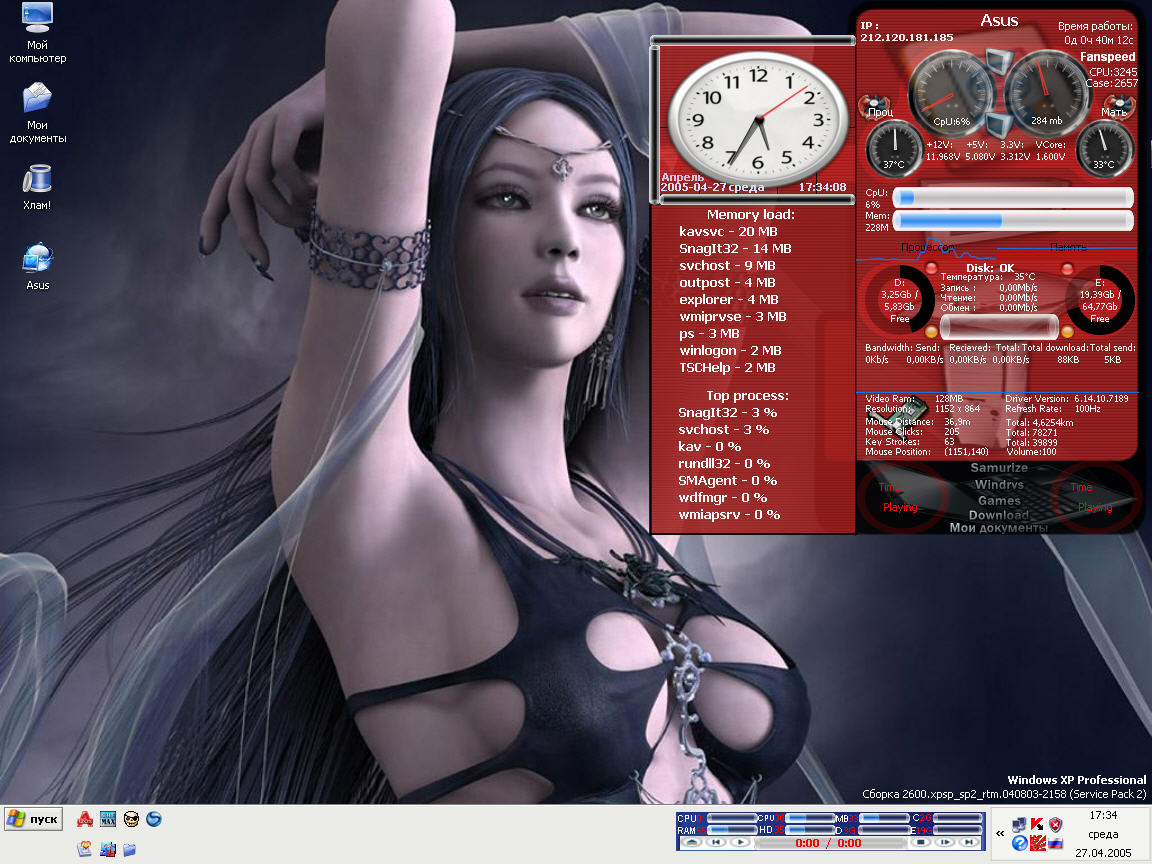
Task: Launch the MAX quick launch icon
Action: (108, 818)
